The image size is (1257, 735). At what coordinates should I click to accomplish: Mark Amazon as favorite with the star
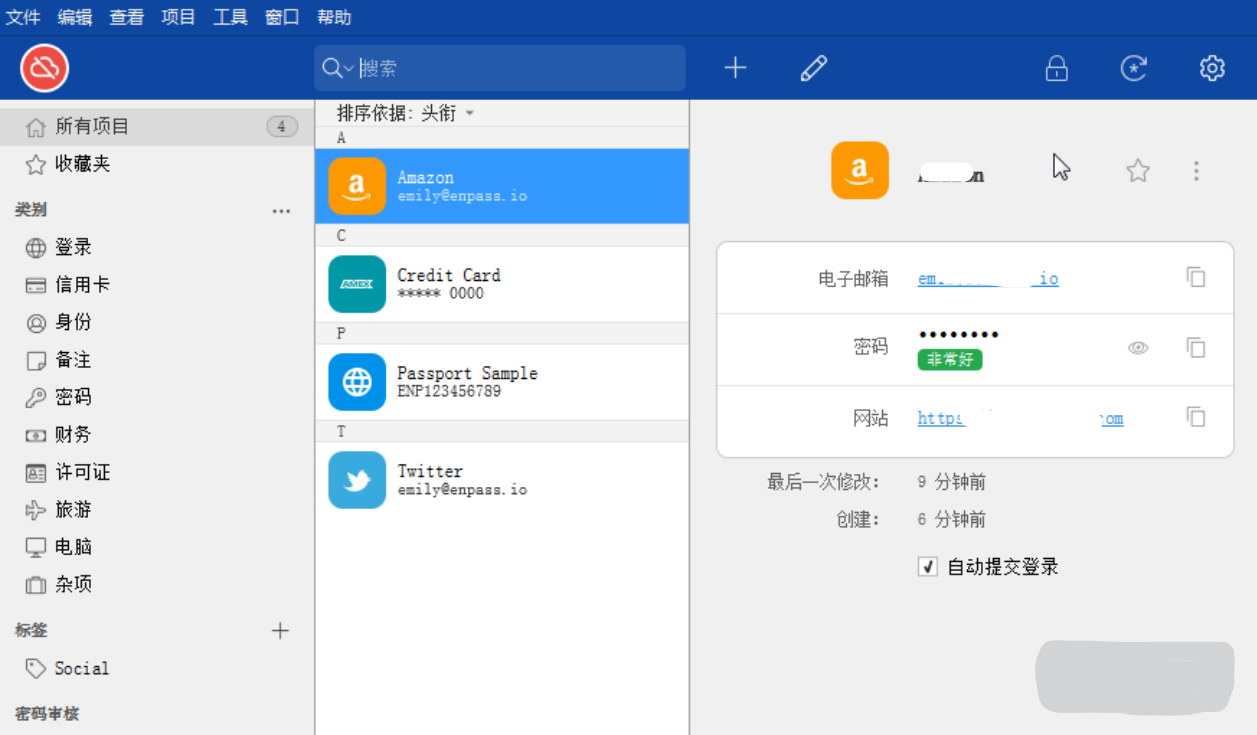point(1137,170)
